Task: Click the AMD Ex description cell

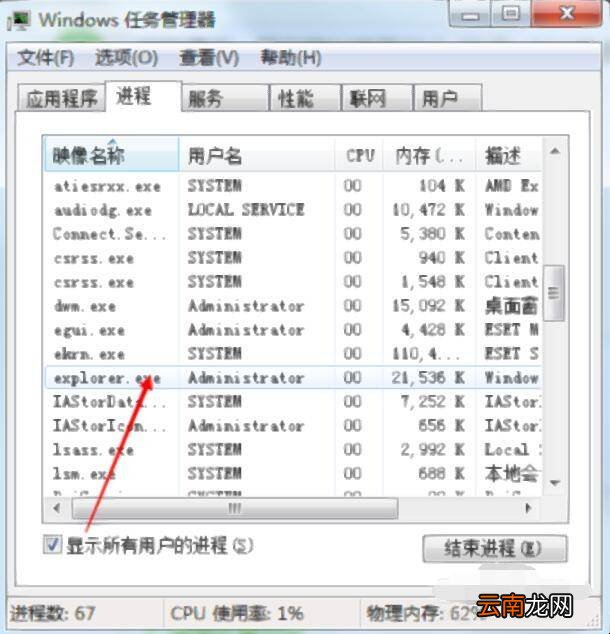Action: click(x=512, y=186)
